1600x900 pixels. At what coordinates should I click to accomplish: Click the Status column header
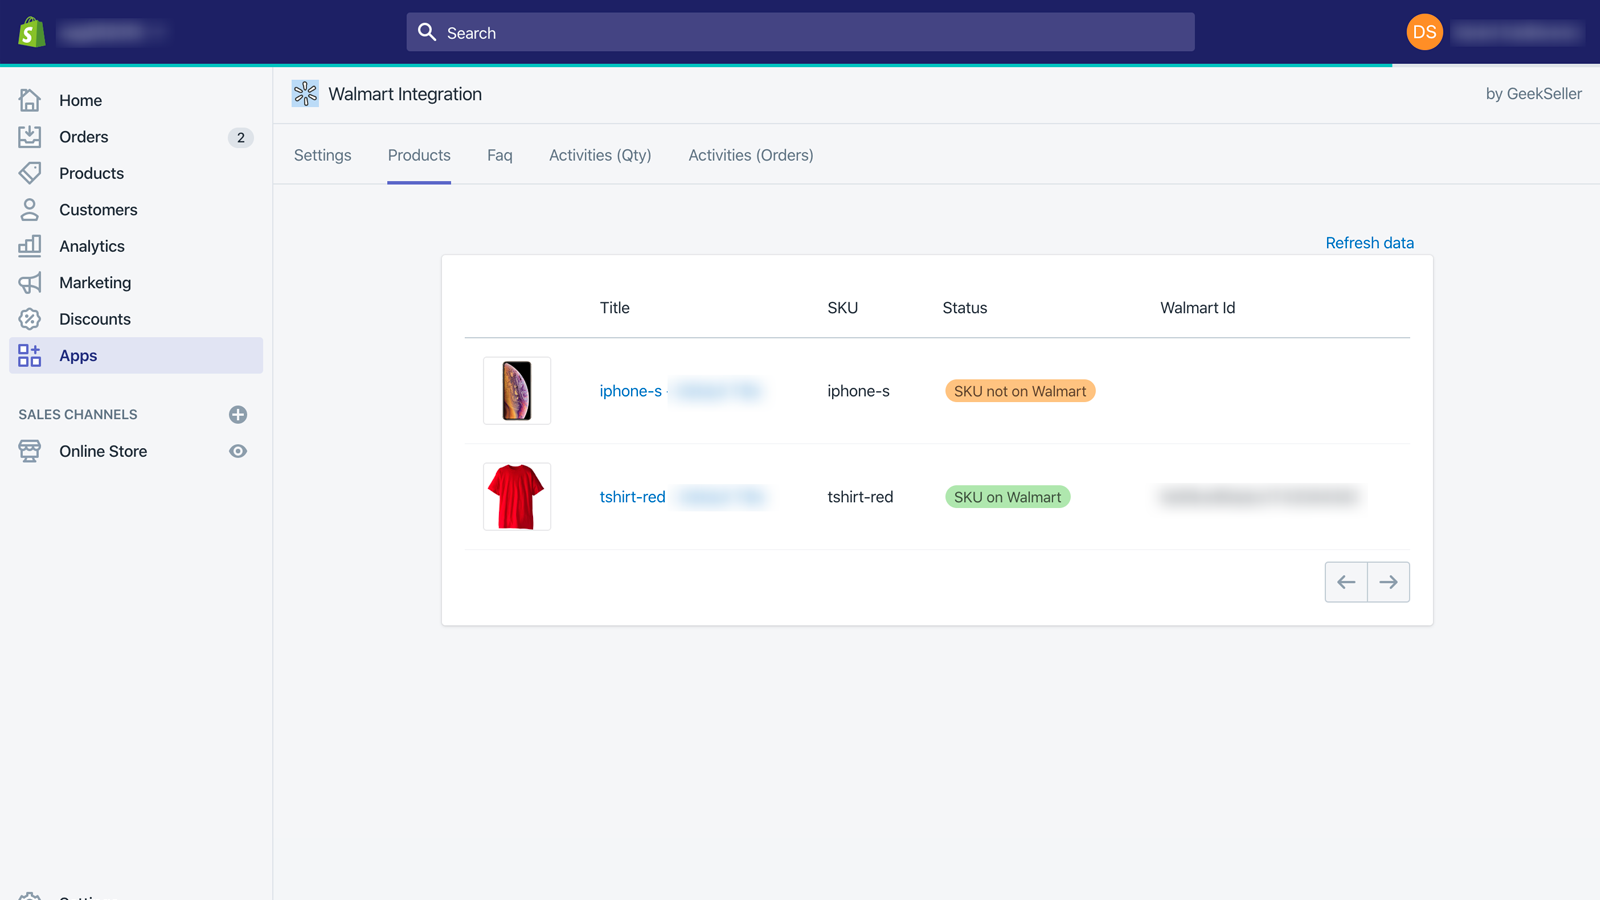click(x=965, y=308)
